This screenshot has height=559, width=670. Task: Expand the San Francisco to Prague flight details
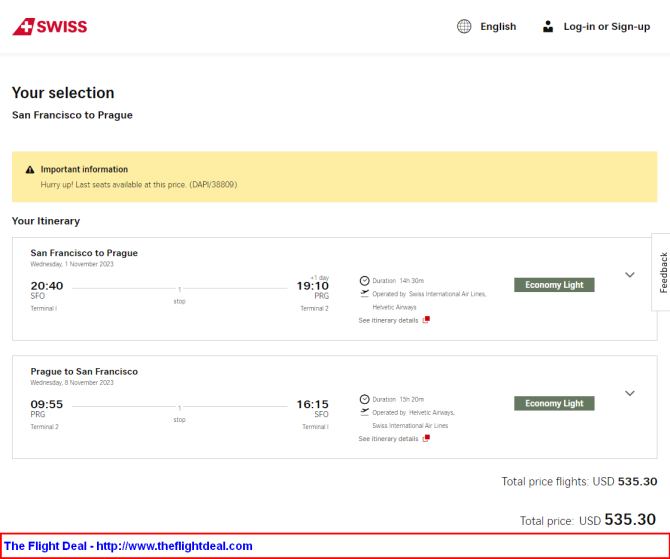tap(629, 275)
